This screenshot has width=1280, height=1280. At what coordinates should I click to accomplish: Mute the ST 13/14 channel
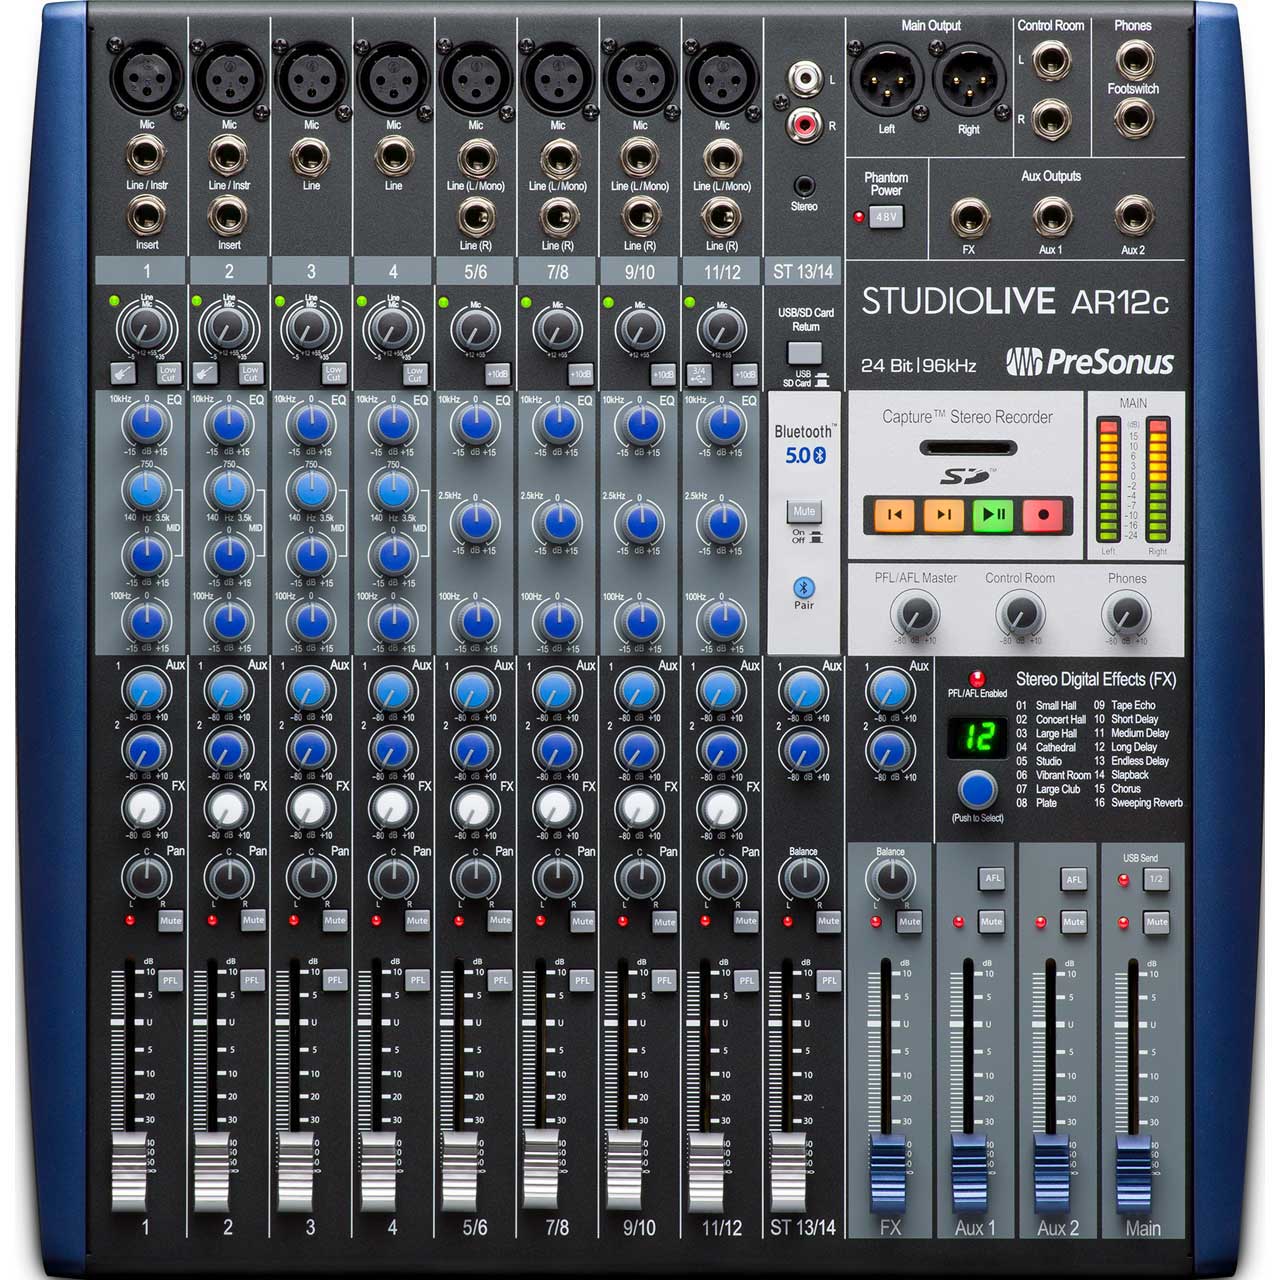[829, 921]
